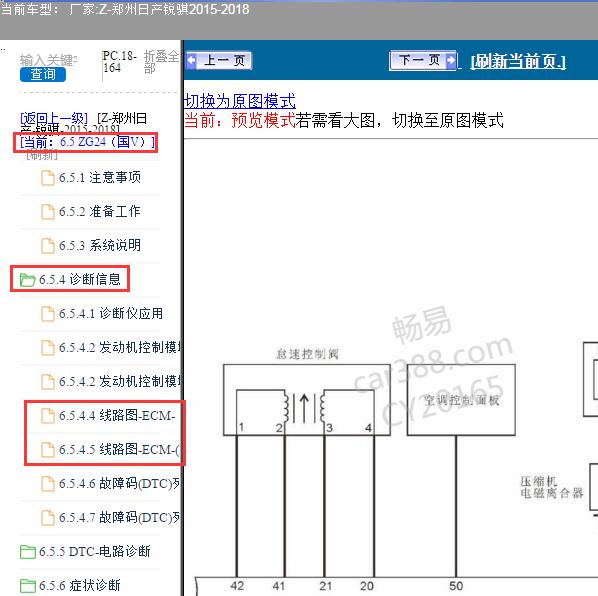598x596 pixels.
Task: Go to next page with 下一页
Action: 423,60
